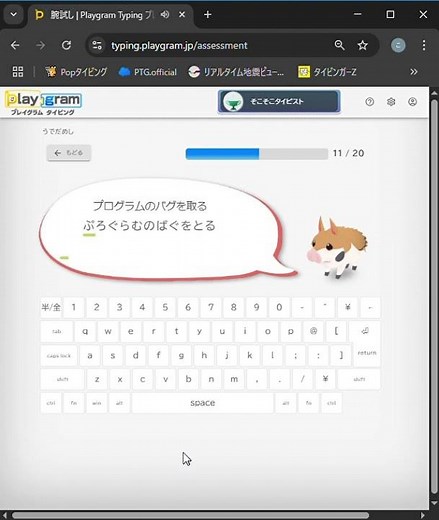Open the Chrome apps grid icon
Image resolution: width=439 pixels, height=520 pixels.
[18, 72]
